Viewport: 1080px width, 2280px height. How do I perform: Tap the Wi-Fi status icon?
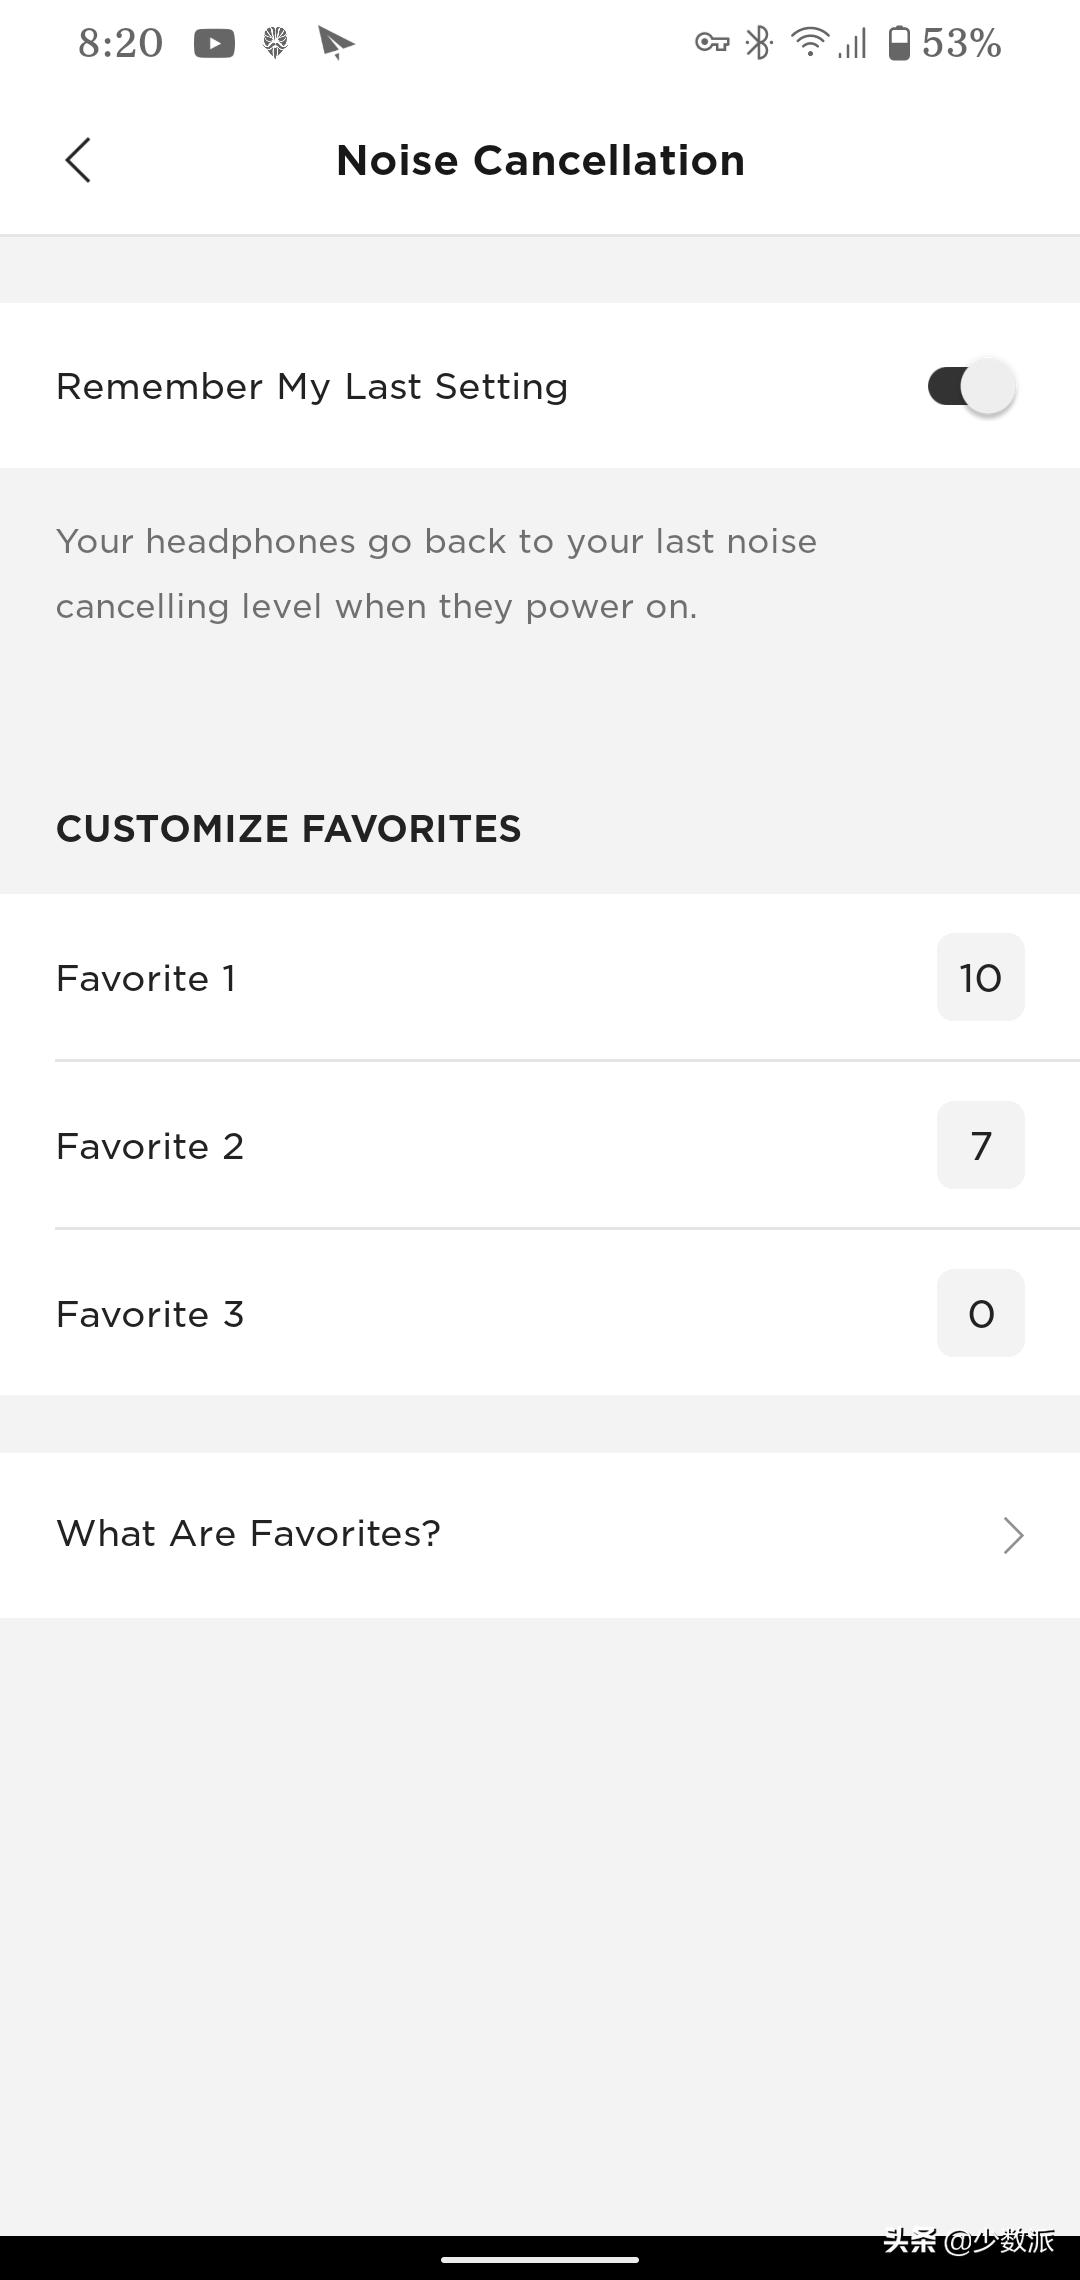click(809, 43)
